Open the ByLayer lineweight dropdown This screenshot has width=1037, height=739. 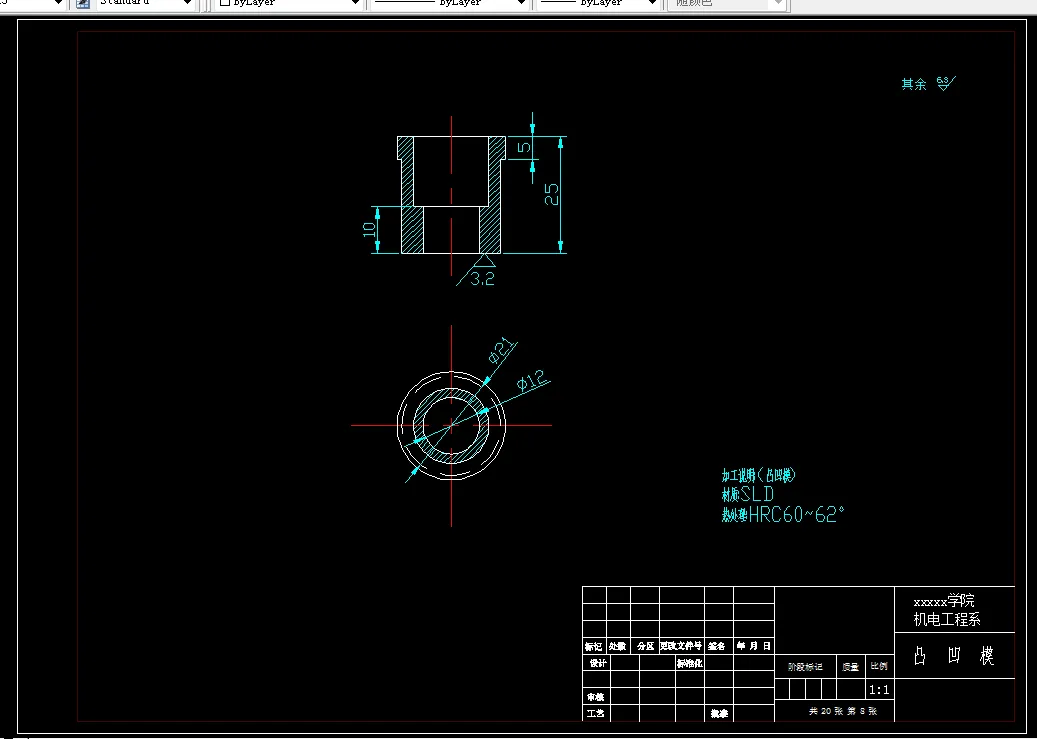pyautogui.click(x=599, y=3)
